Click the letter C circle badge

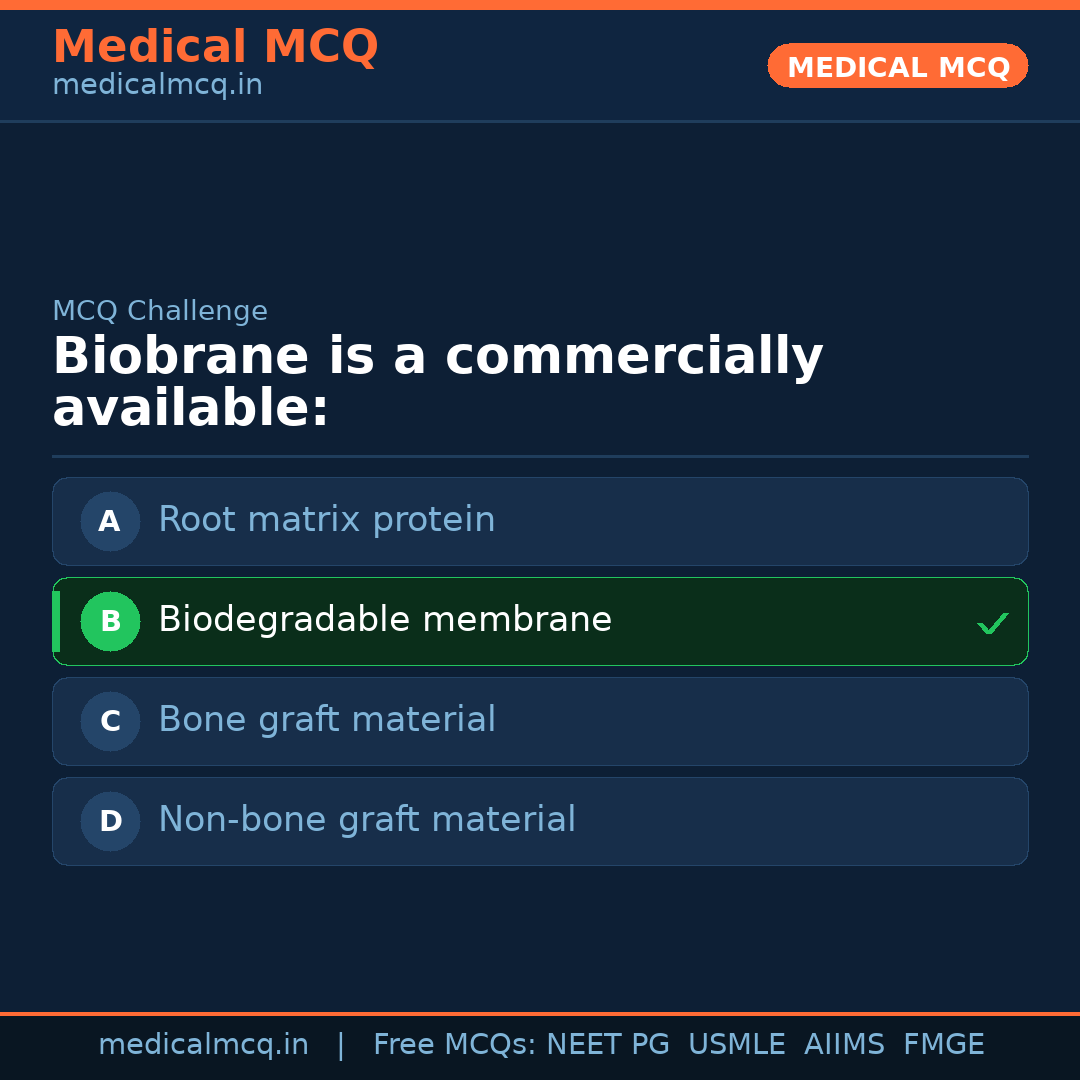click(x=110, y=721)
